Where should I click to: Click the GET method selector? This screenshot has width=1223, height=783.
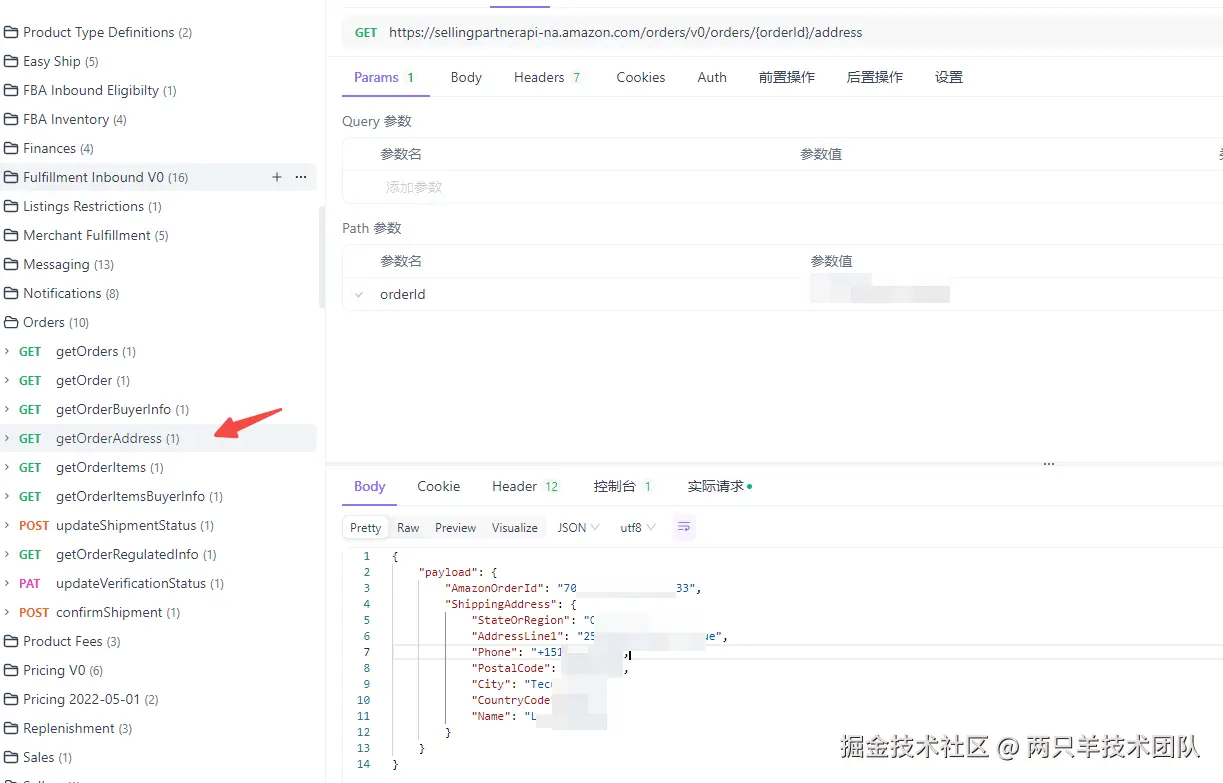pos(366,32)
